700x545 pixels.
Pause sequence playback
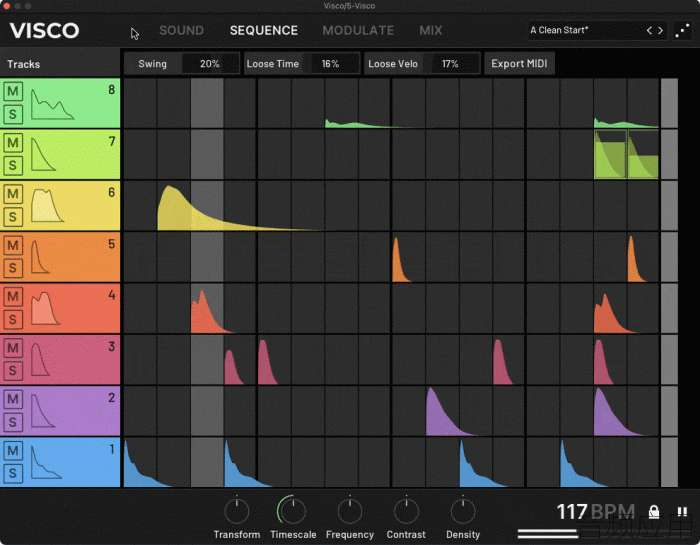pyautogui.click(x=682, y=512)
